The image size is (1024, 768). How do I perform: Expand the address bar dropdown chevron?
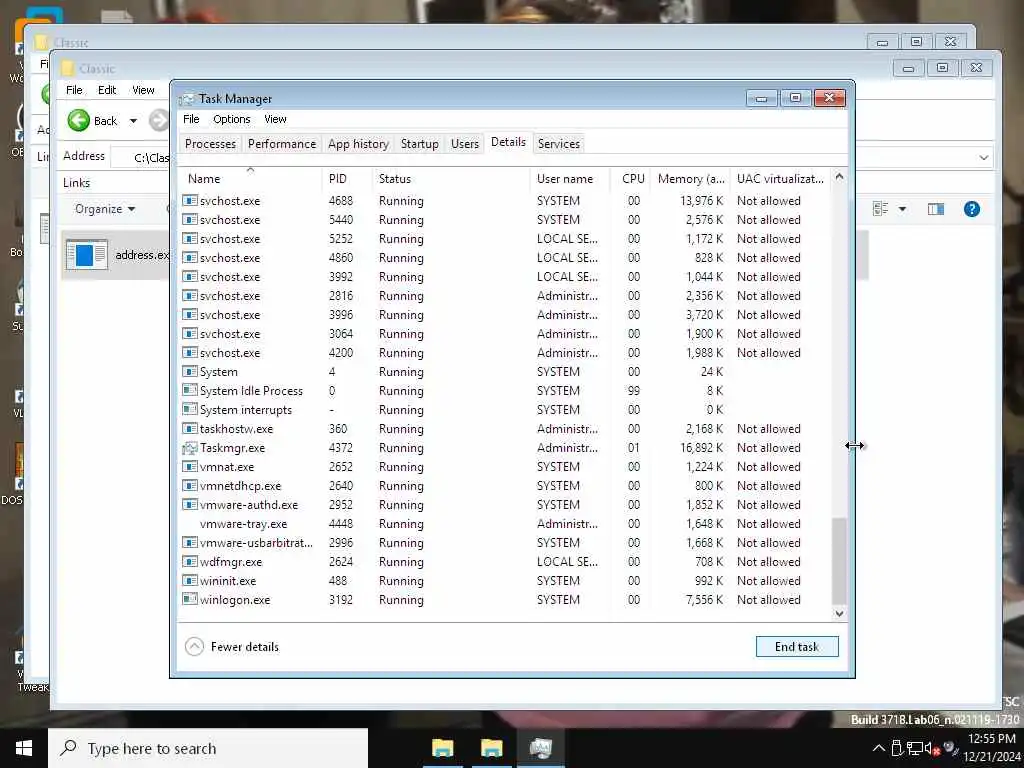click(984, 158)
